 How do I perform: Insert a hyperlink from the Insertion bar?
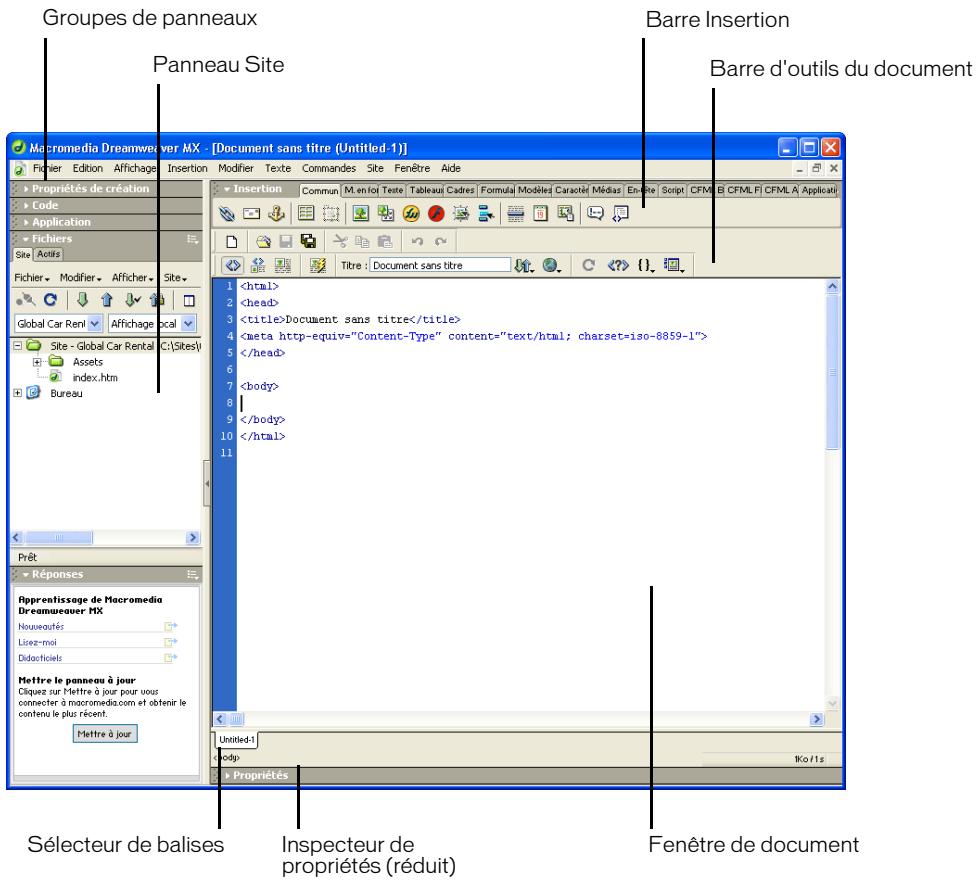(227, 214)
